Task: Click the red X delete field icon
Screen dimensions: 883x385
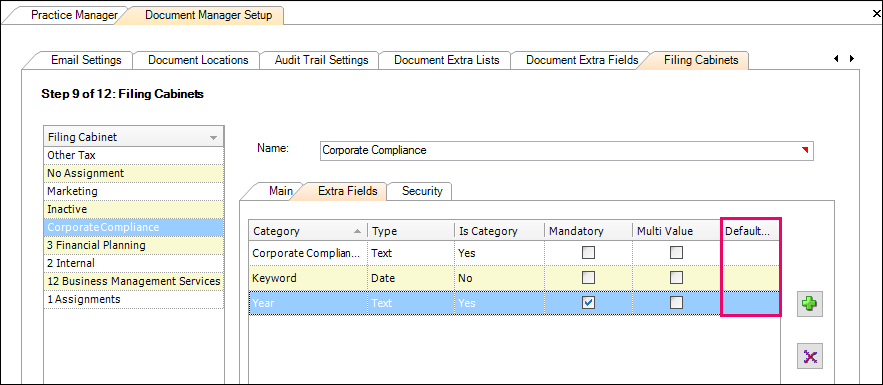Action: pos(810,356)
